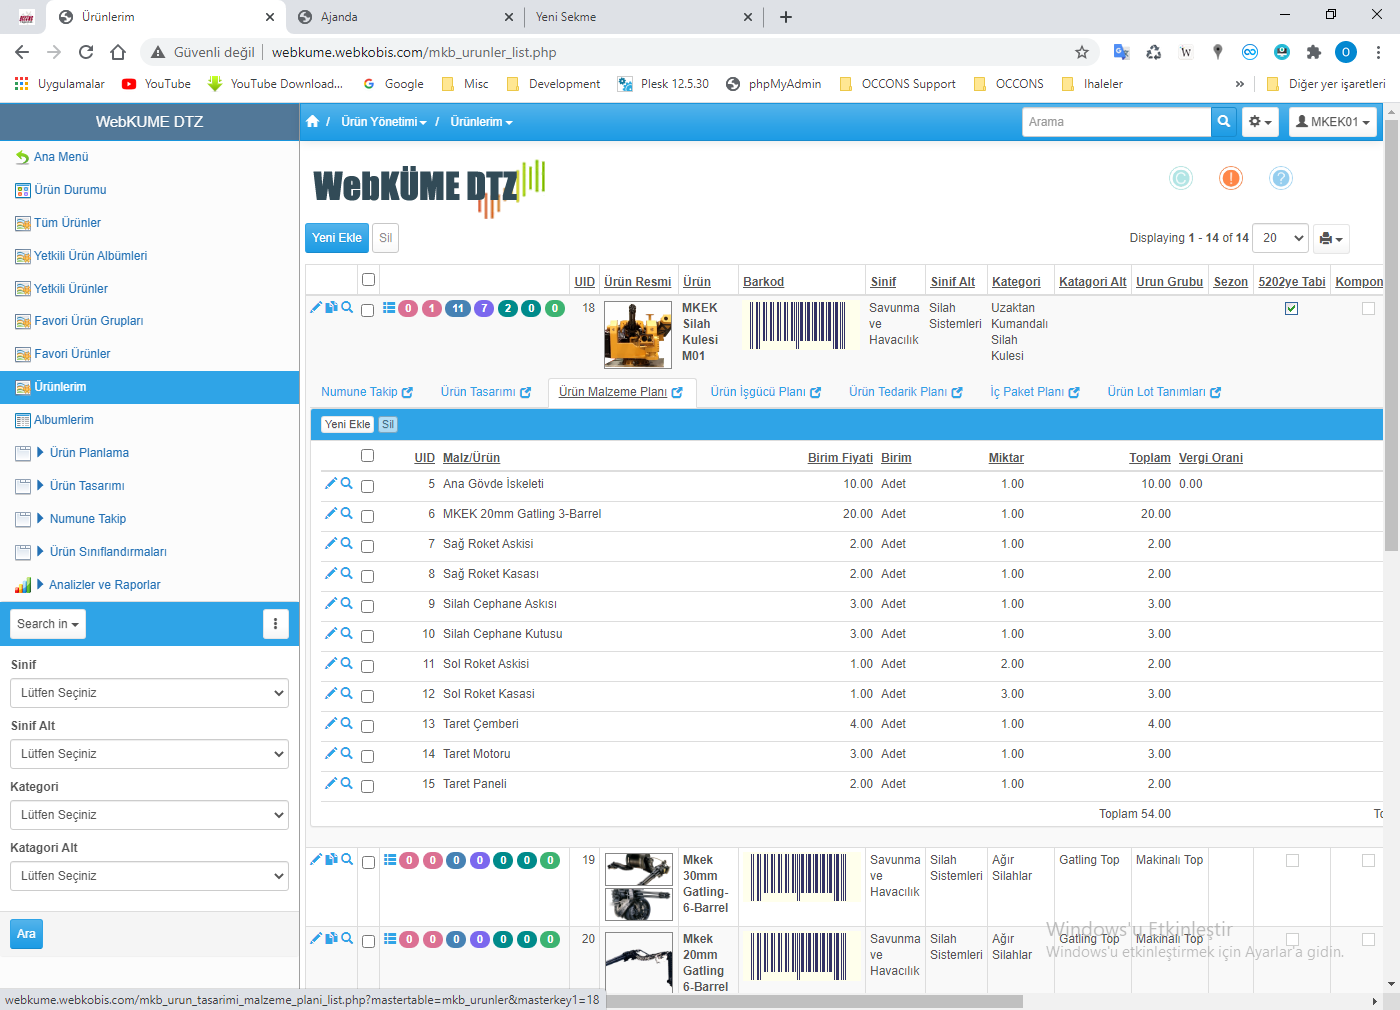Switch to Ürün Tasarımı tab
Image resolution: width=1400 pixels, height=1010 pixels.
[x=486, y=392]
